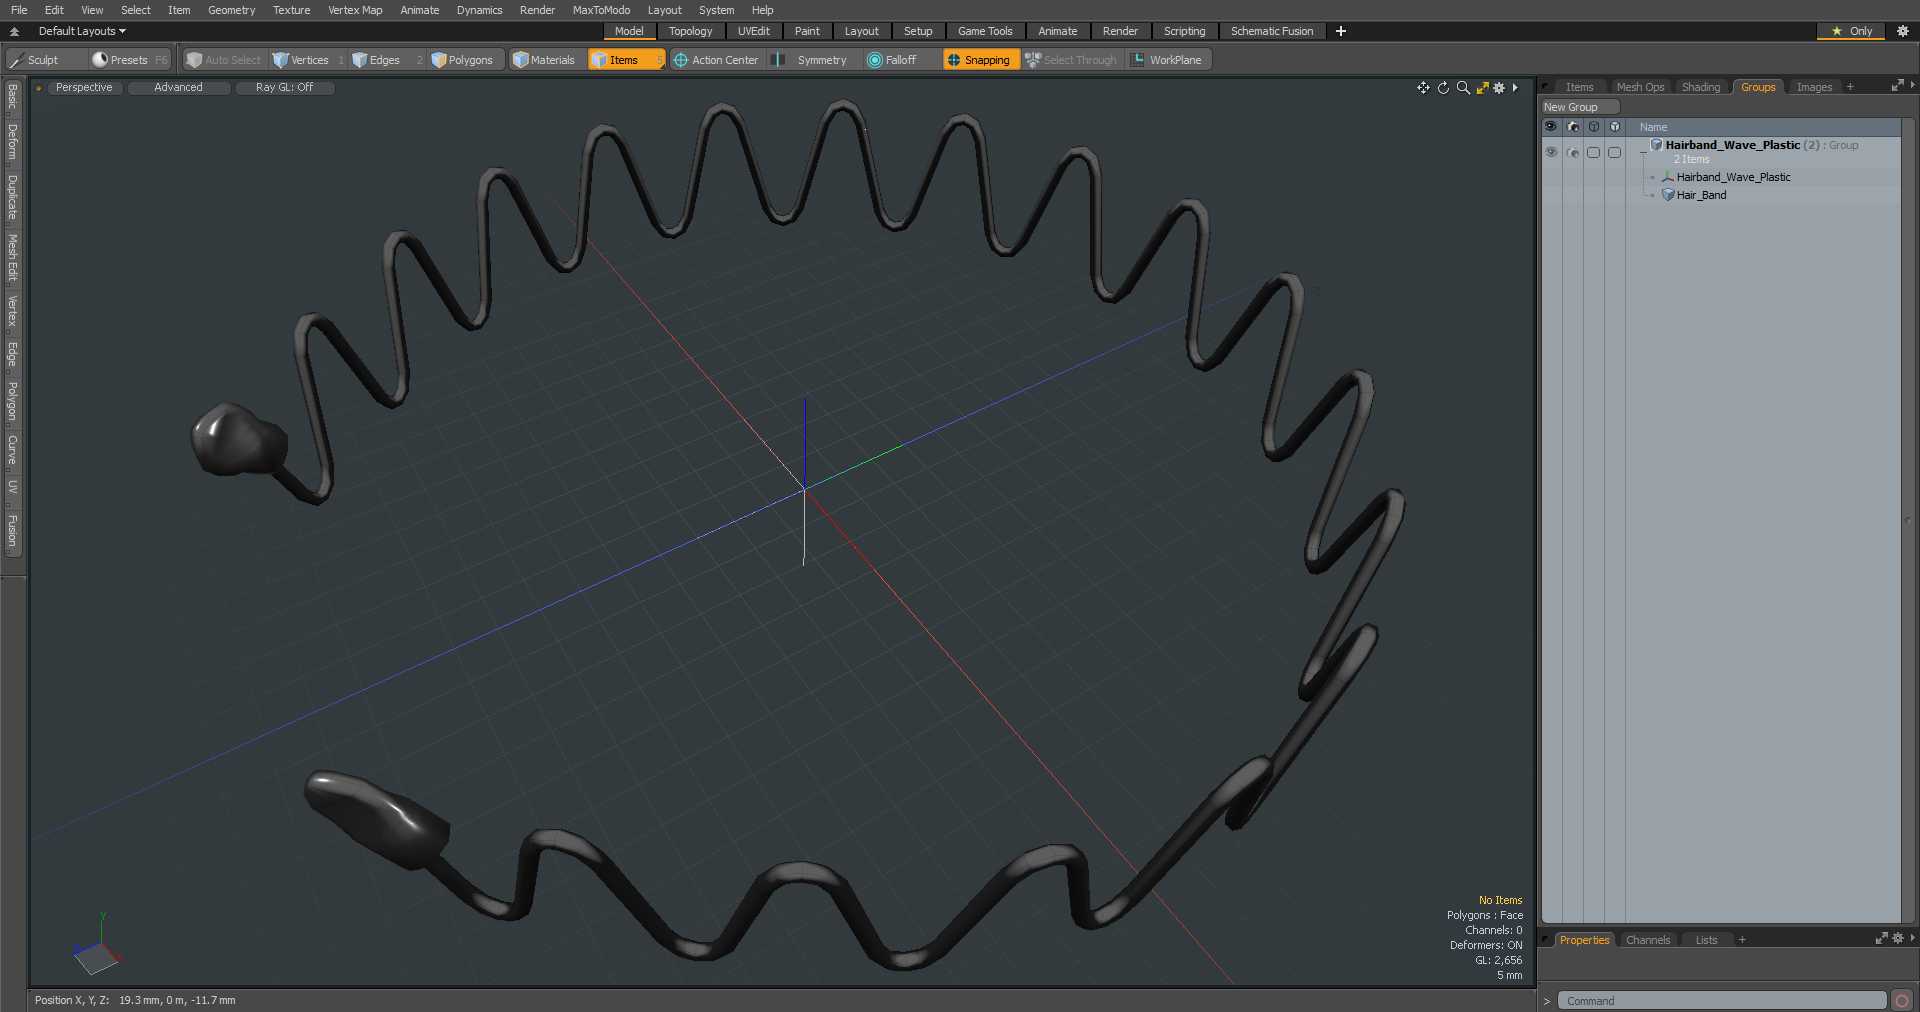Open the Channels tab
The width and height of the screenshot is (1920, 1012).
click(1647, 940)
